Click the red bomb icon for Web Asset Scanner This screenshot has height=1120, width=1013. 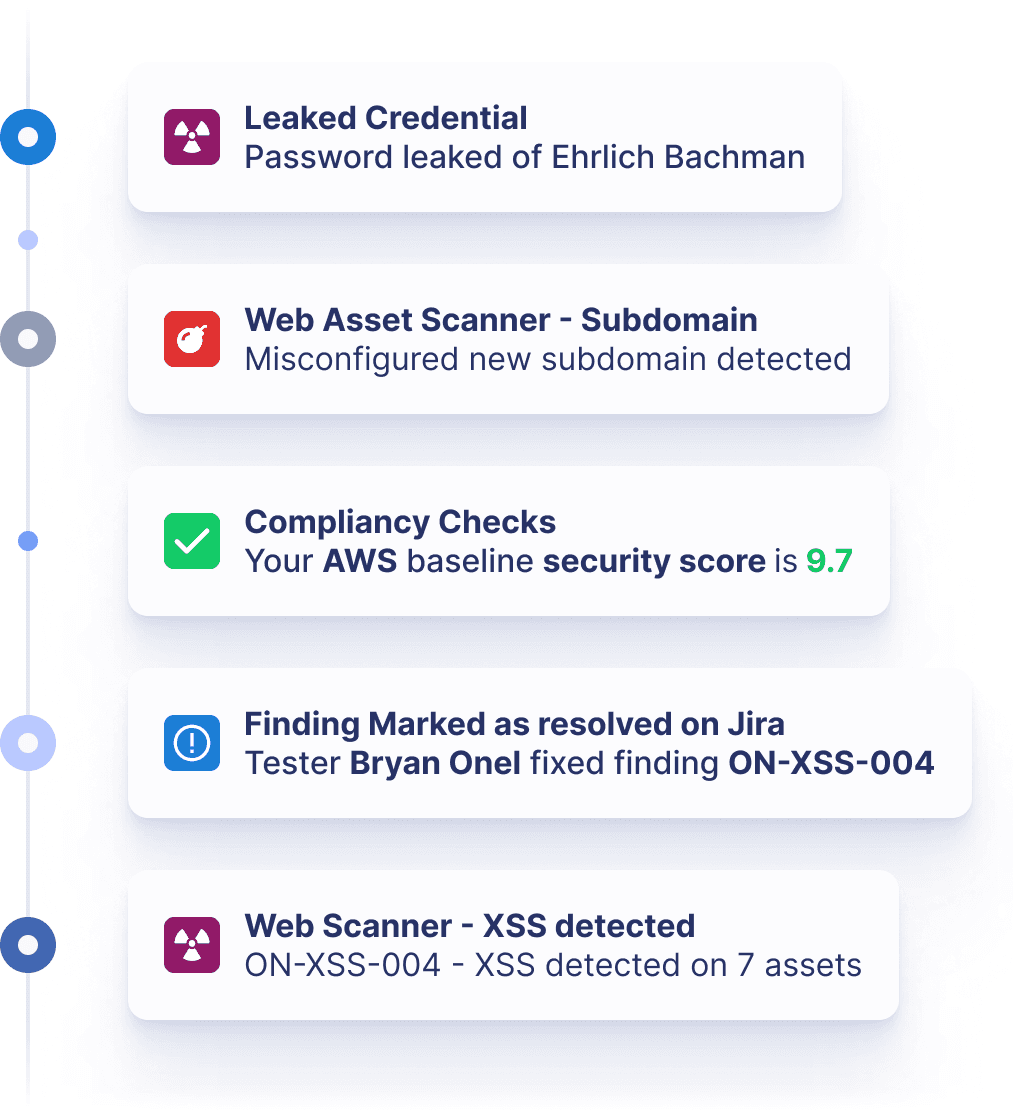[191, 339]
